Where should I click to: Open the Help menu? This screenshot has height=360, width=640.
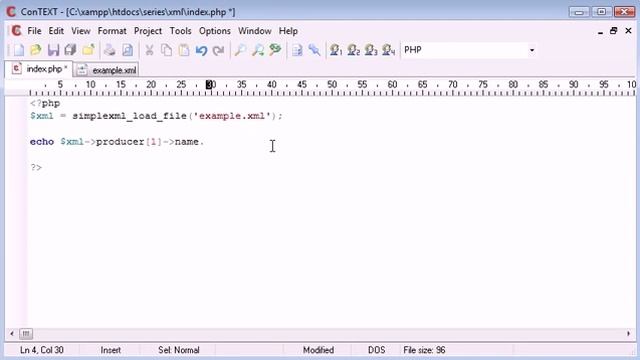coord(288,31)
